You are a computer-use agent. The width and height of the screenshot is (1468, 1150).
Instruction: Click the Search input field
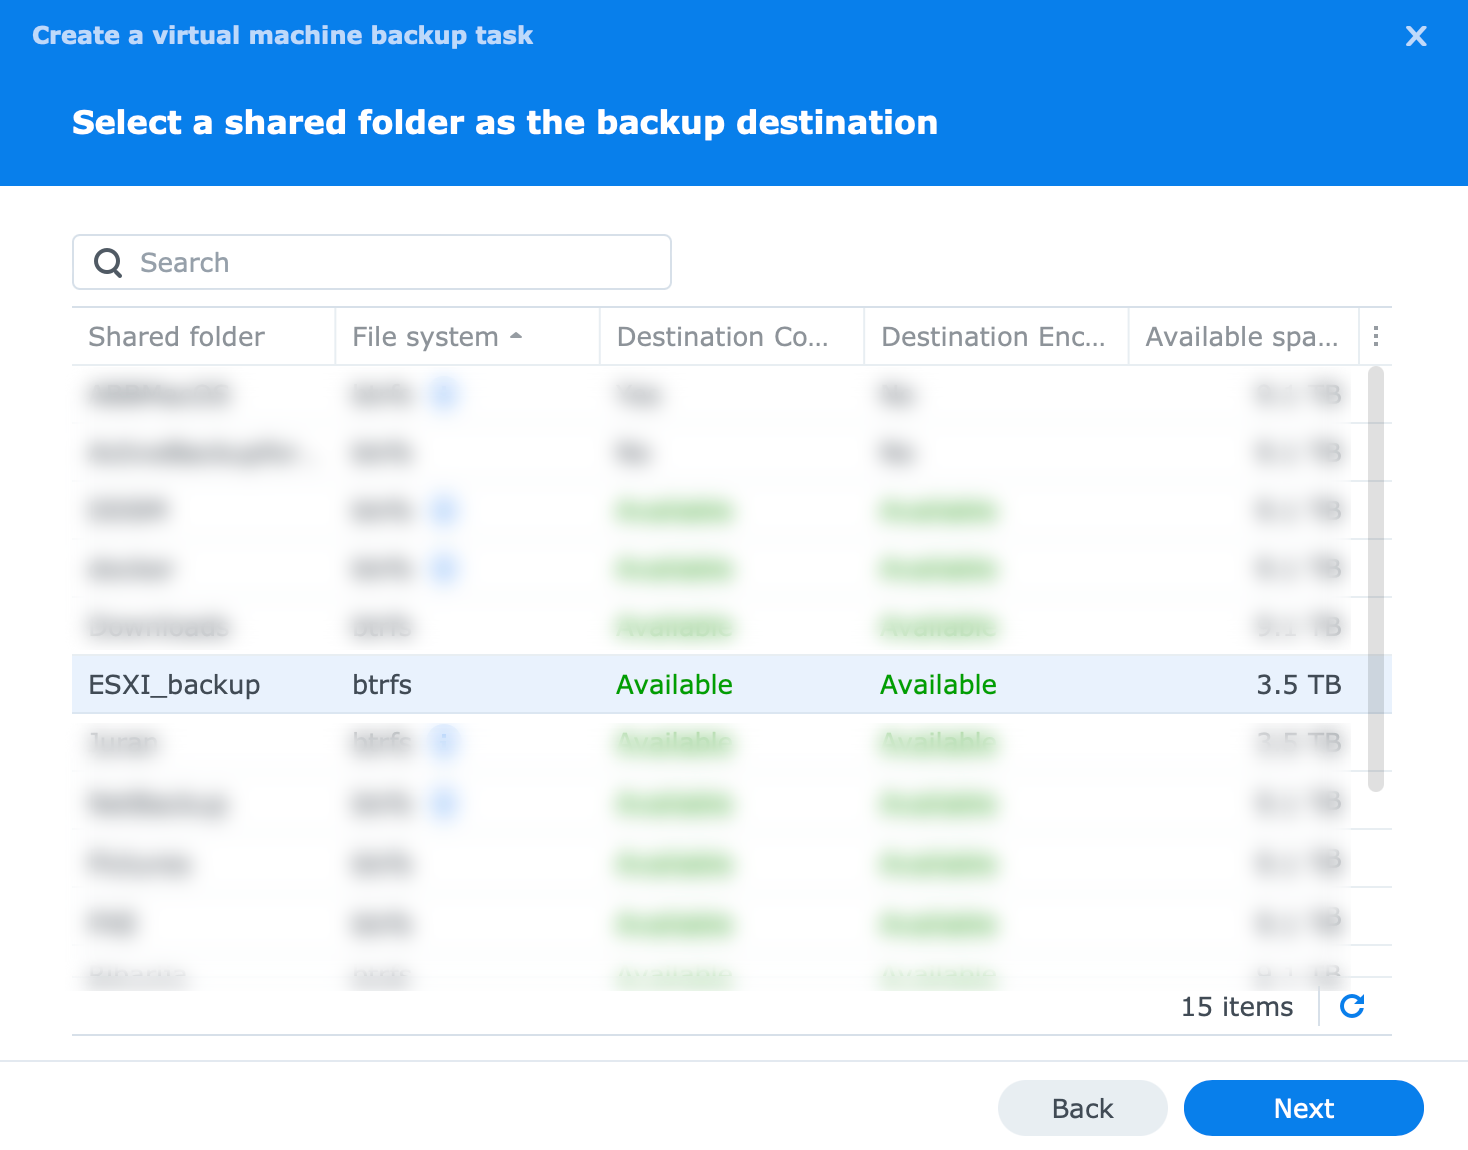(372, 262)
